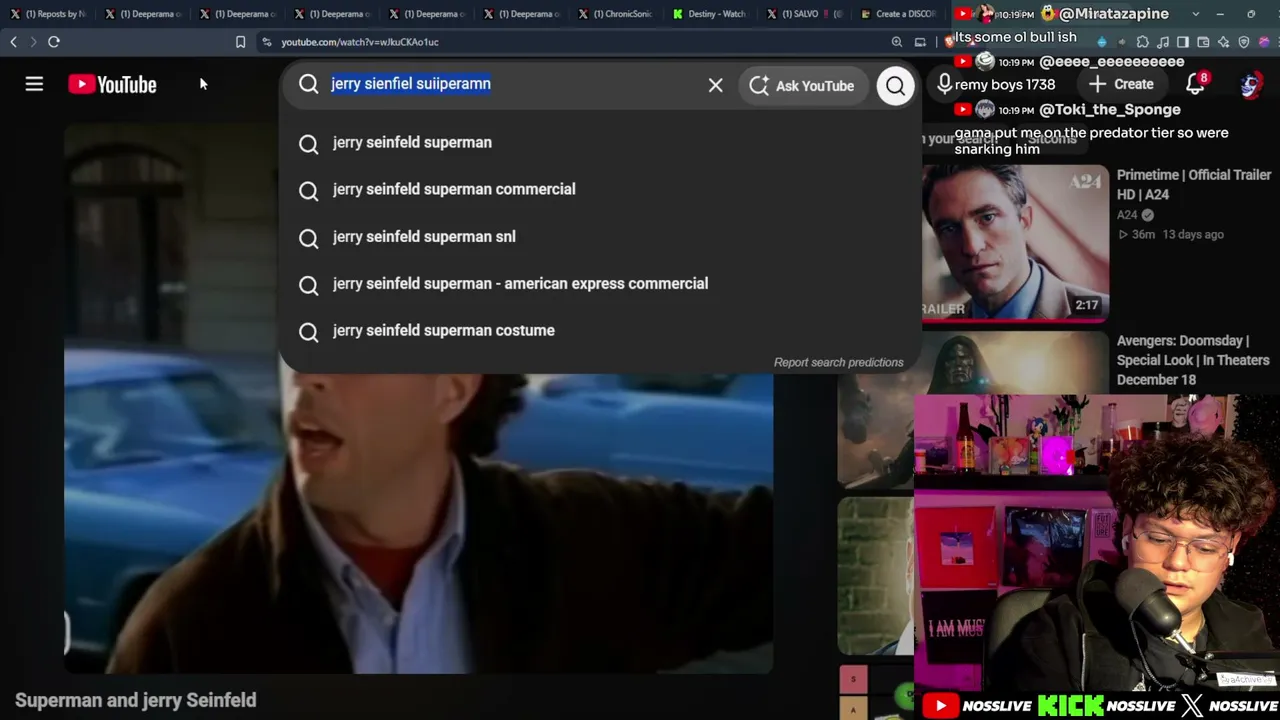Start voice search with the microphone

pos(944,85)
